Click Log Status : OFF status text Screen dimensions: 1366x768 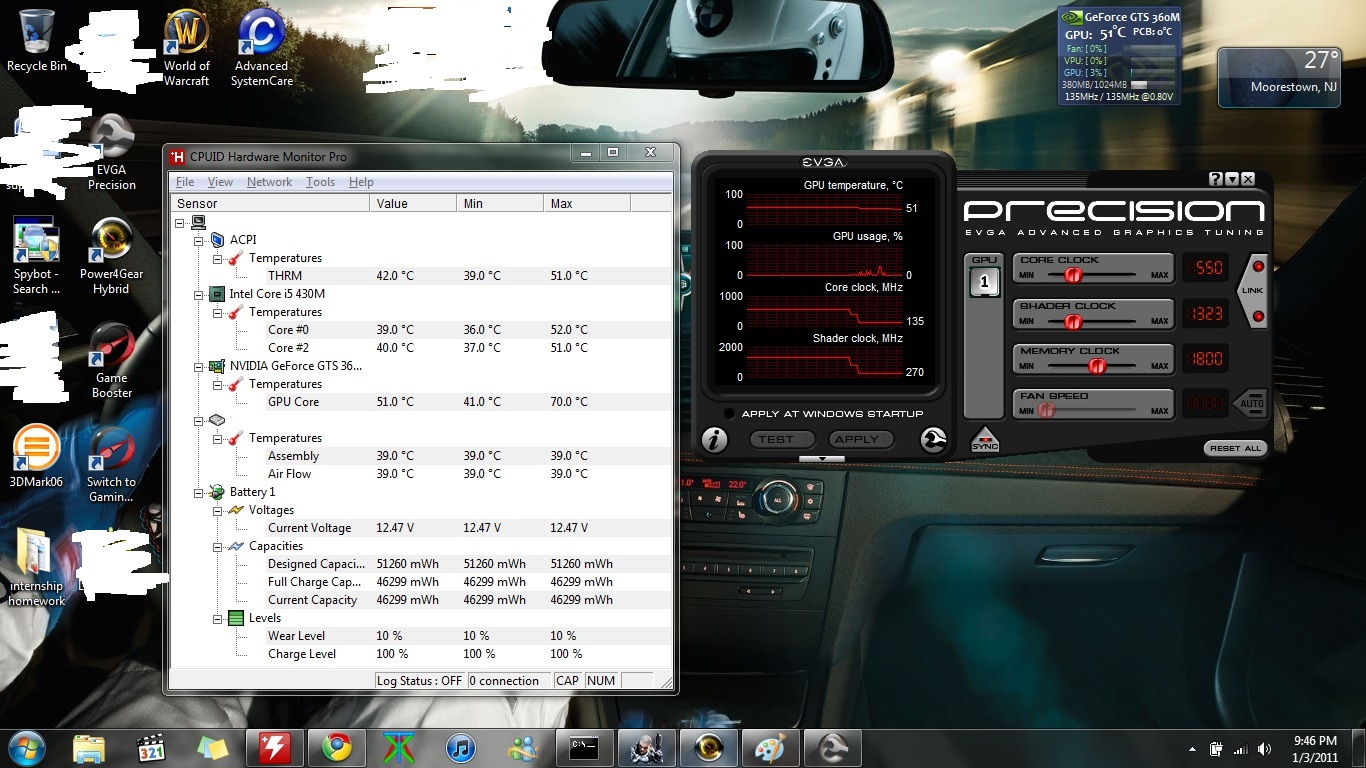coord(419,680)
